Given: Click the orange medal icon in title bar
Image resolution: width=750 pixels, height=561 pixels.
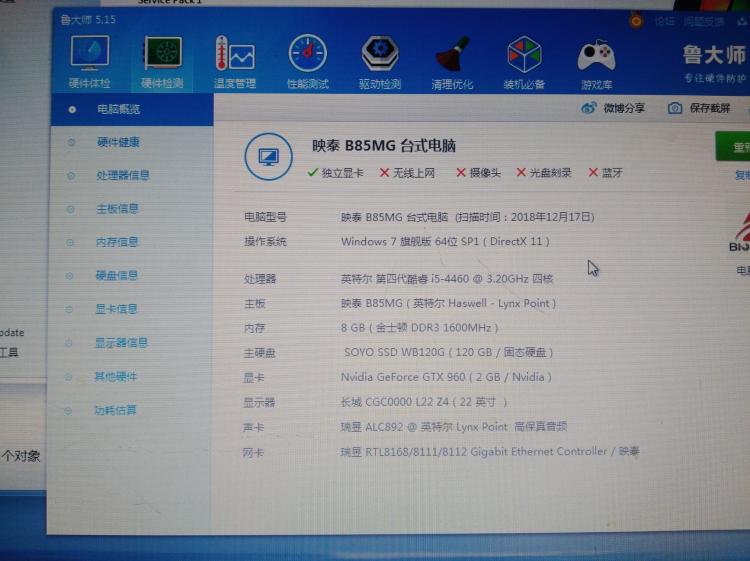Looking at the screenshot, I should [636, 21].
